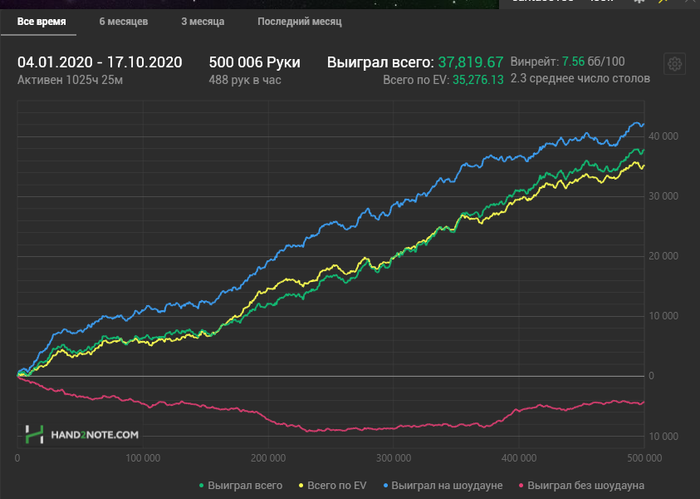This screenshot has height=499, width=700.
Task: Select the 6 месяцев tab
Action: click(124, 21)
